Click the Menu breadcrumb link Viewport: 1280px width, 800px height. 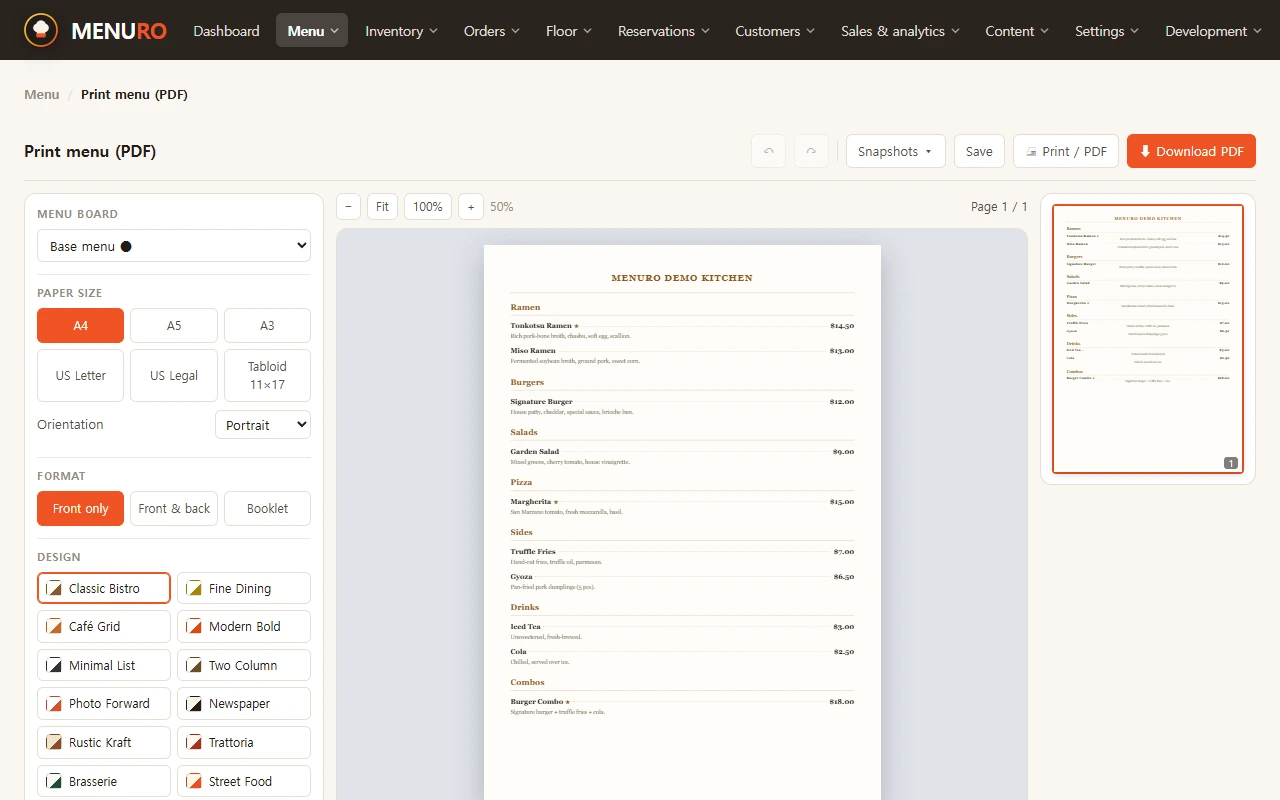(42, 94)
